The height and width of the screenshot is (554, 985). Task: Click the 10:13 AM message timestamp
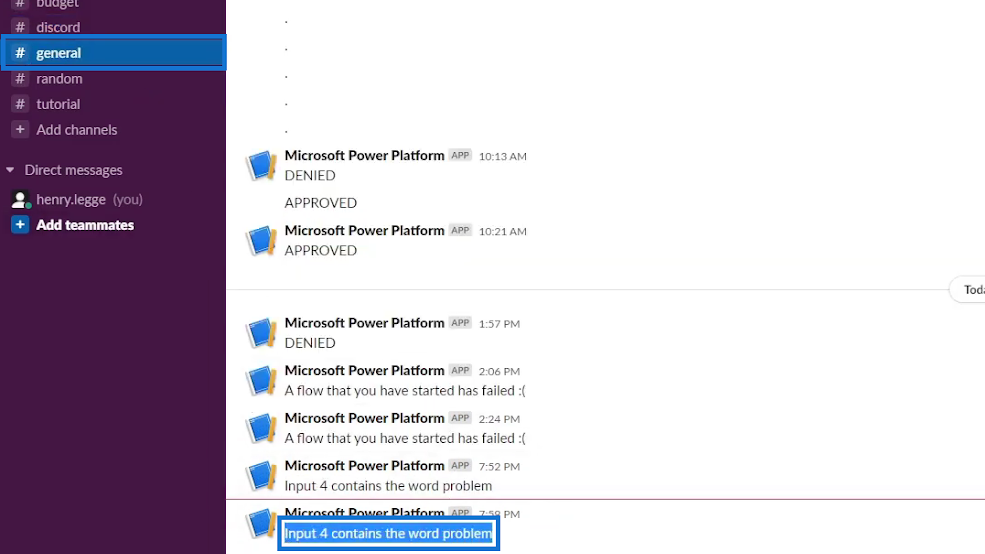click(x=503, y=156)
